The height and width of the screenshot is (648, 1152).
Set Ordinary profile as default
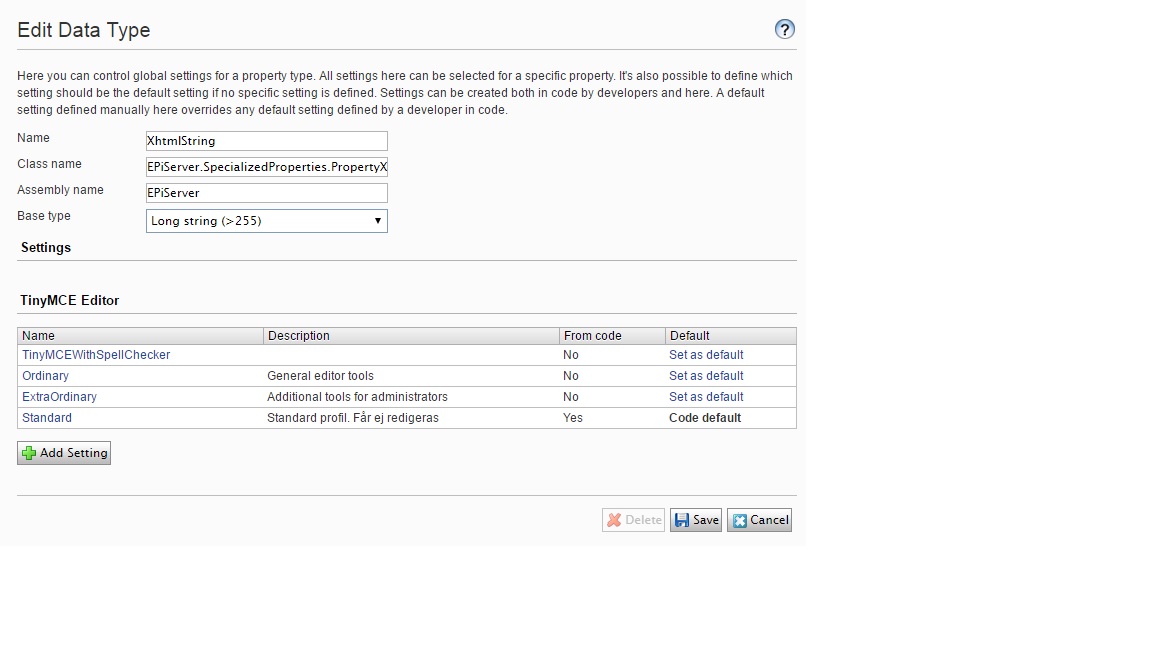706,375
